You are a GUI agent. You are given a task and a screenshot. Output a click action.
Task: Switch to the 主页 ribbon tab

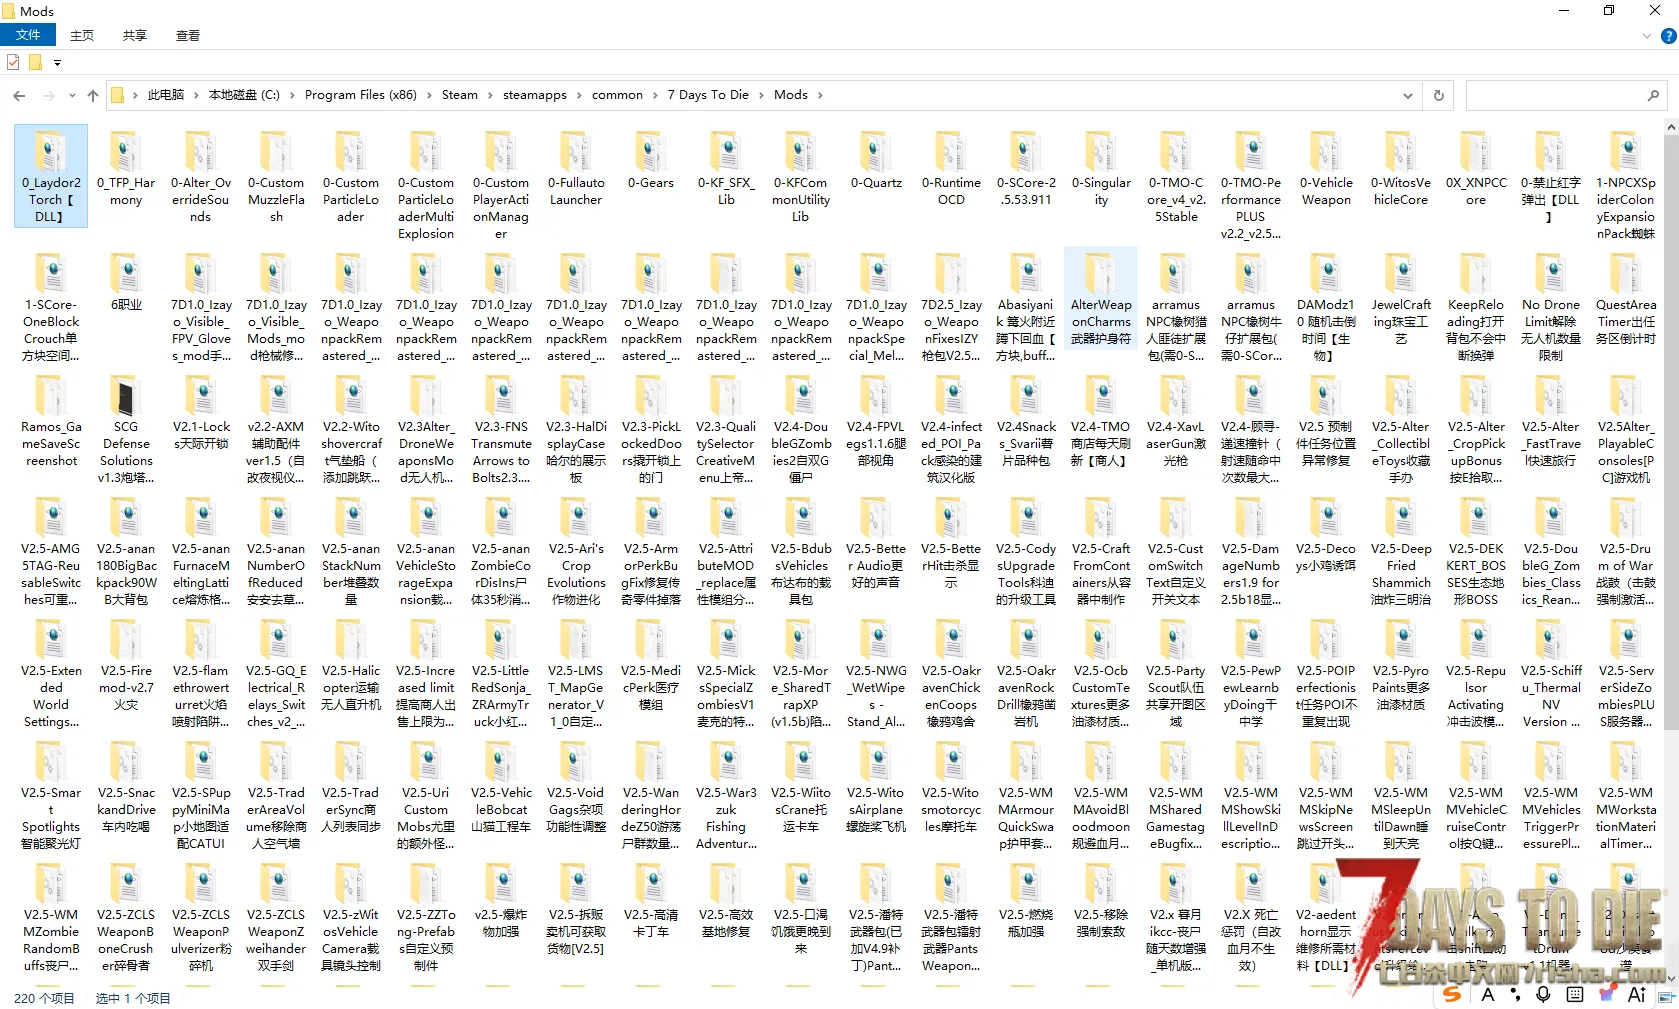click(x=82, y=35)
